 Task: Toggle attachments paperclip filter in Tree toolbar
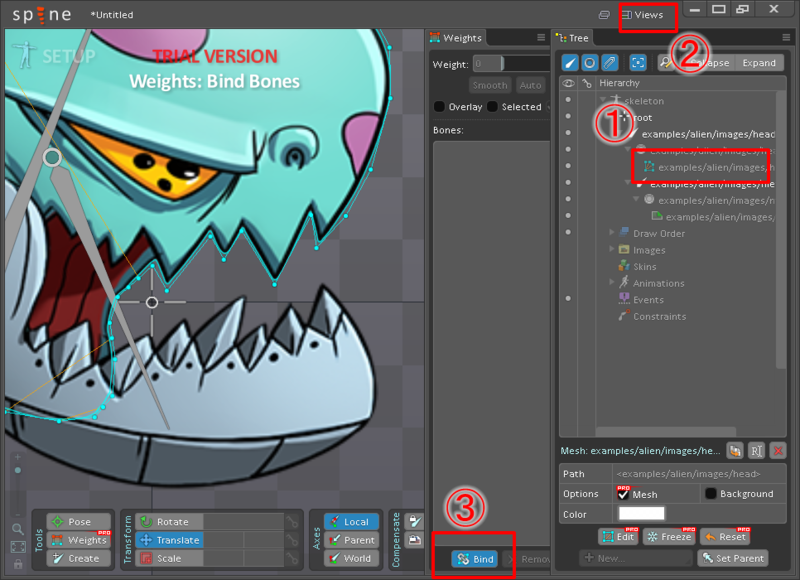(x=609, y=63)
